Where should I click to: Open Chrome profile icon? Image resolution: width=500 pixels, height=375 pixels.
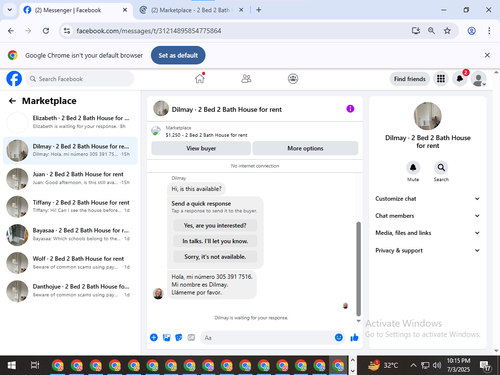pyautogui.click(x=471, y=31)
